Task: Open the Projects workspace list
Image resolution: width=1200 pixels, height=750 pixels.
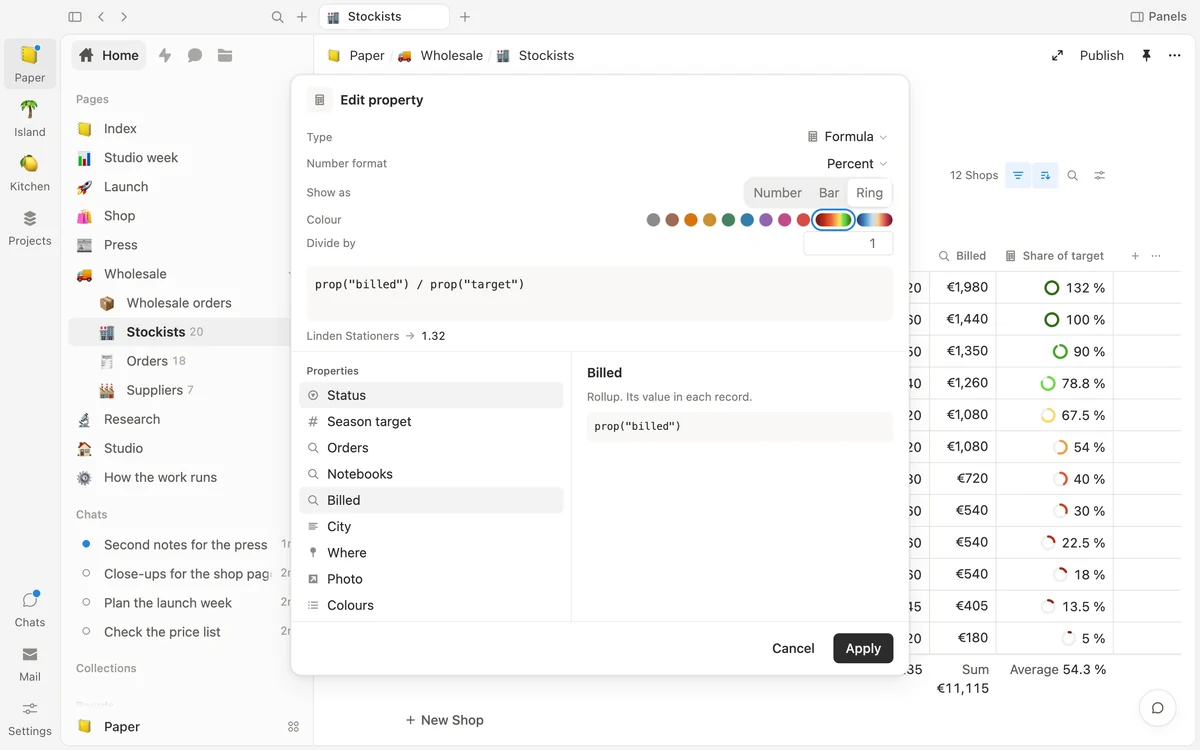Action: 30,227
